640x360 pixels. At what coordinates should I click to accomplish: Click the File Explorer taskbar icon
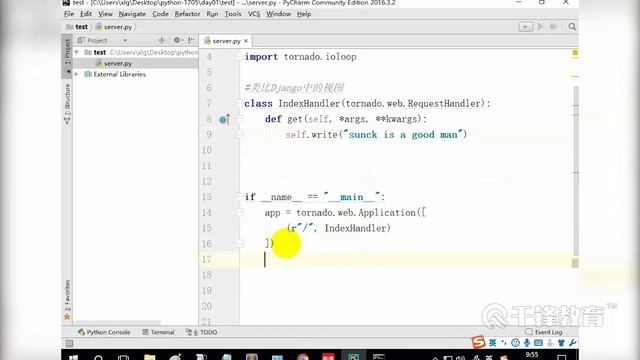(x=150, y=357)
